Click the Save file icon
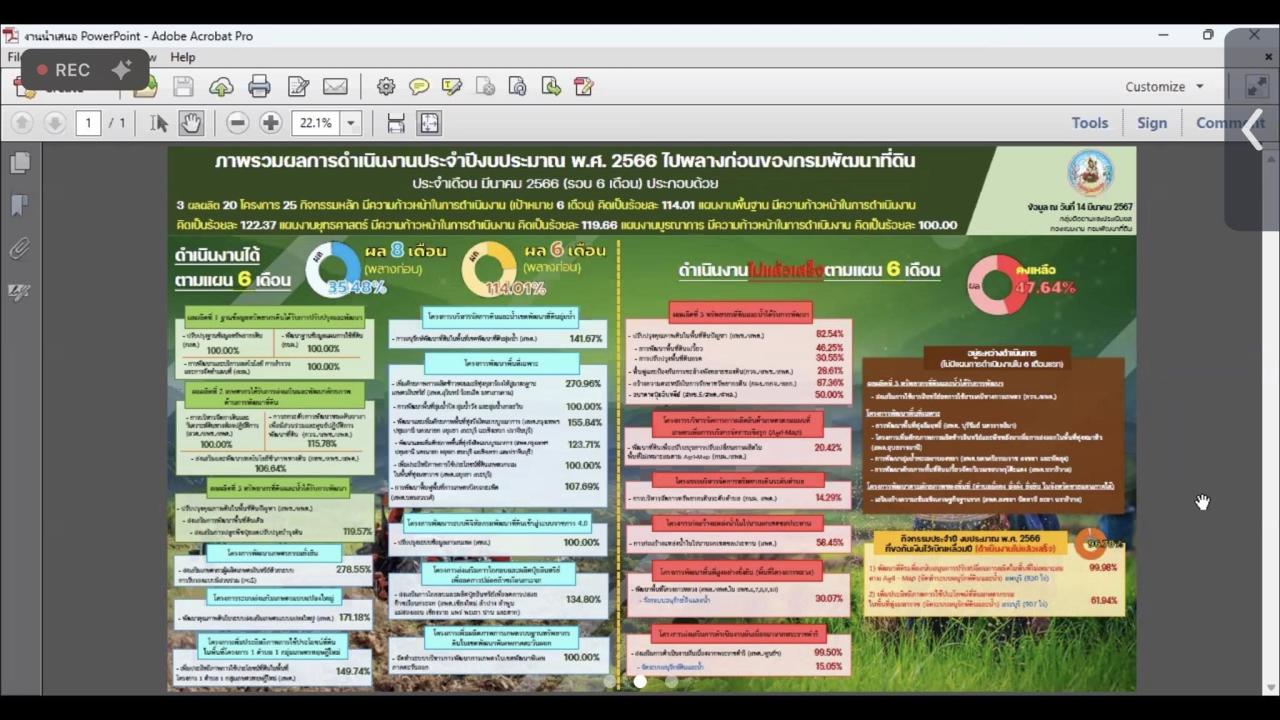Image resolution: width=1280 pixels, height=720 pixels. (183, 87)
